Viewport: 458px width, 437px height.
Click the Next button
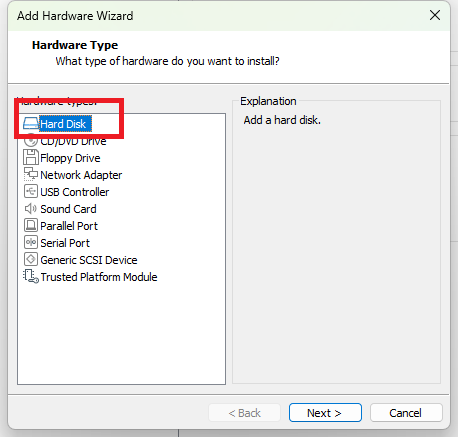325,413
